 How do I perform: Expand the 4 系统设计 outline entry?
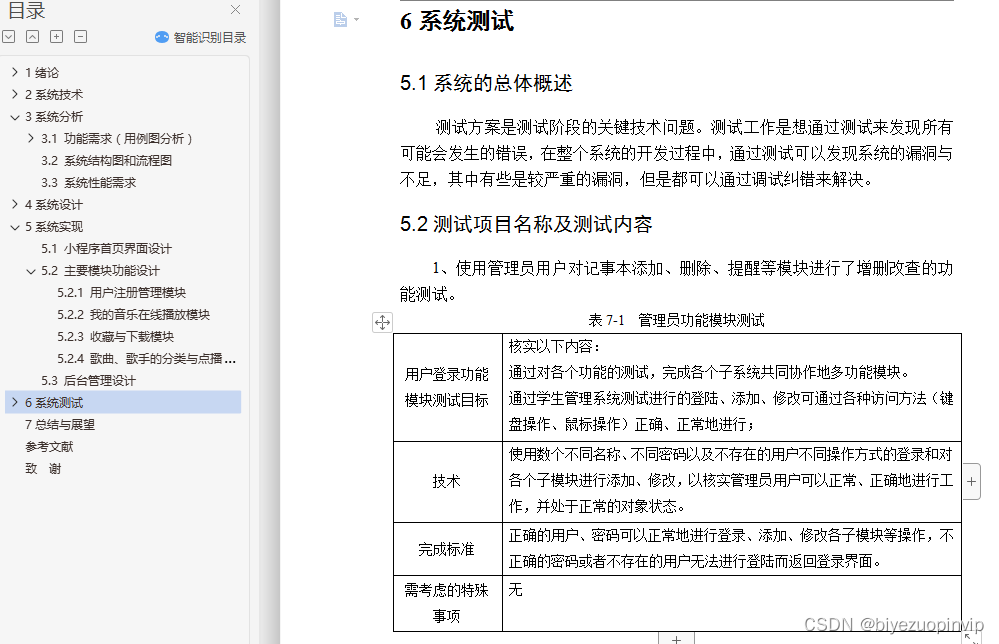click(x=15, y=204)
